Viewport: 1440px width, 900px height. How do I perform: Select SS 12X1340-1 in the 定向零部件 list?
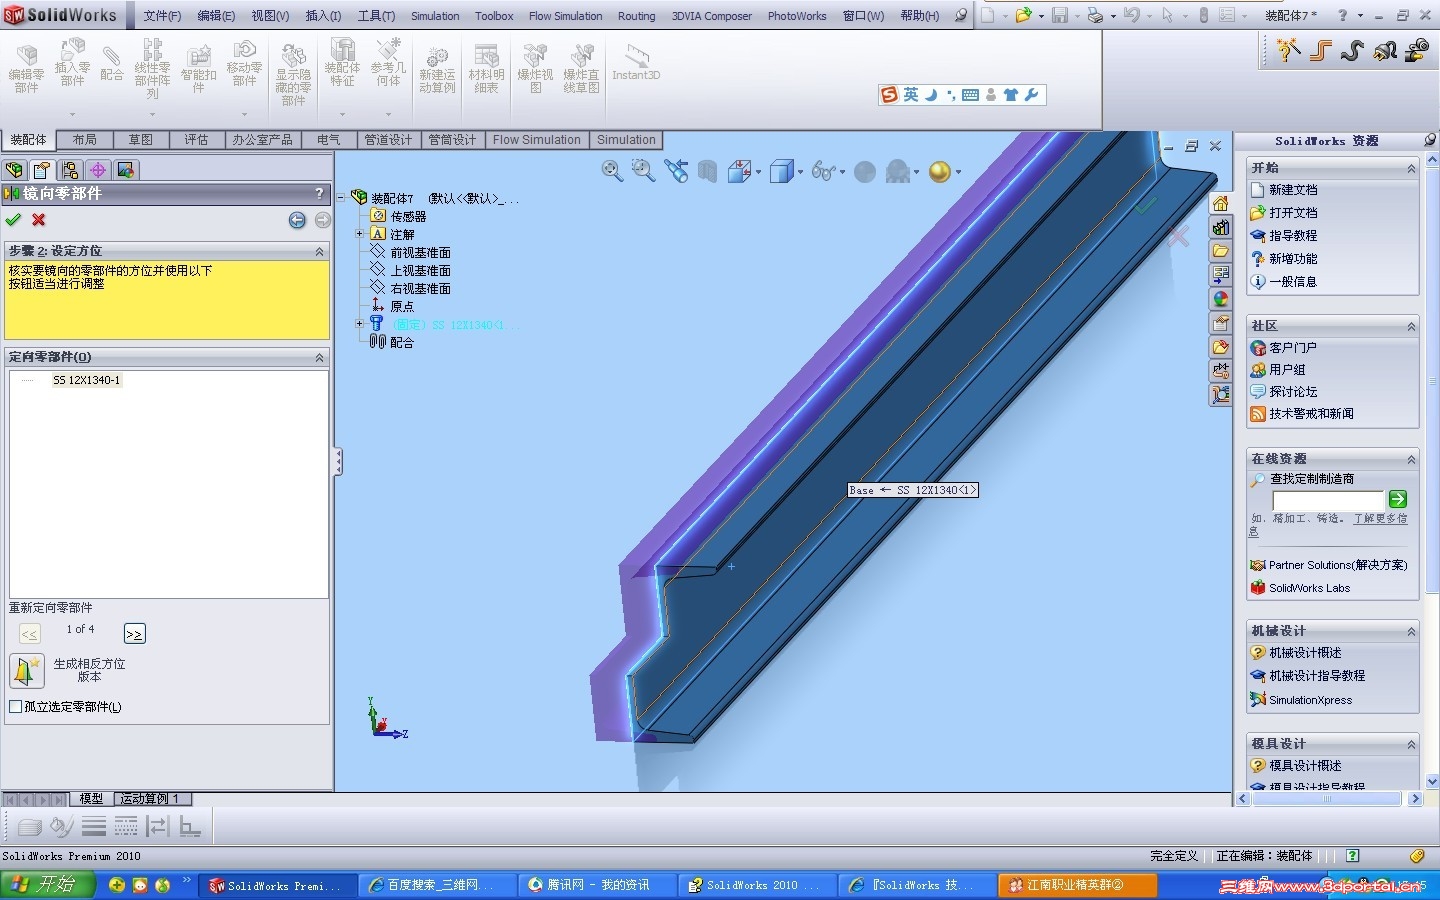click(x=87, y=380)
